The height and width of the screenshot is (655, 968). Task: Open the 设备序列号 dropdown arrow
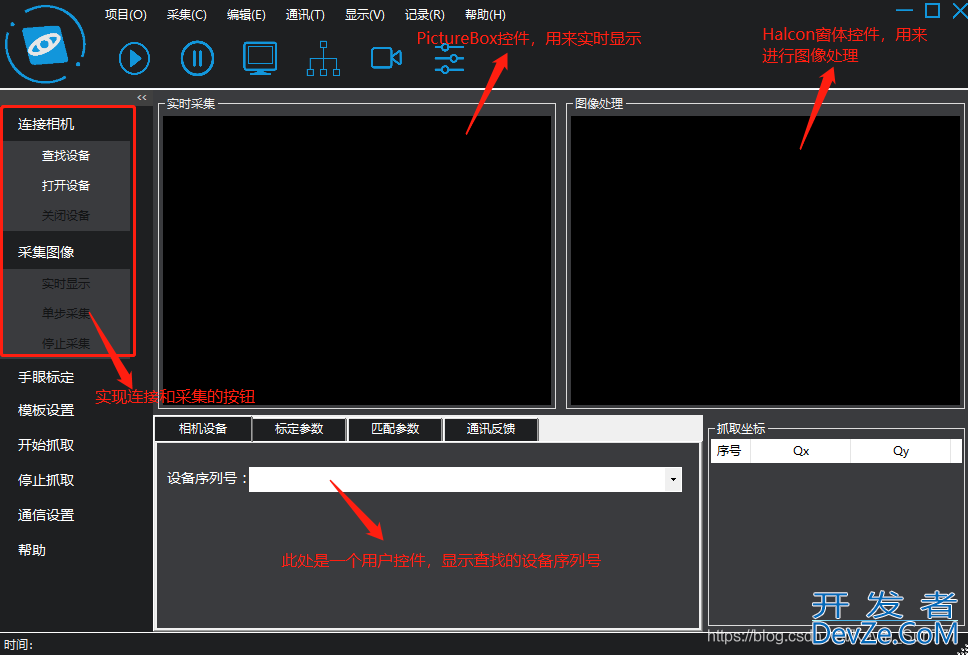(x=673, y=479)
